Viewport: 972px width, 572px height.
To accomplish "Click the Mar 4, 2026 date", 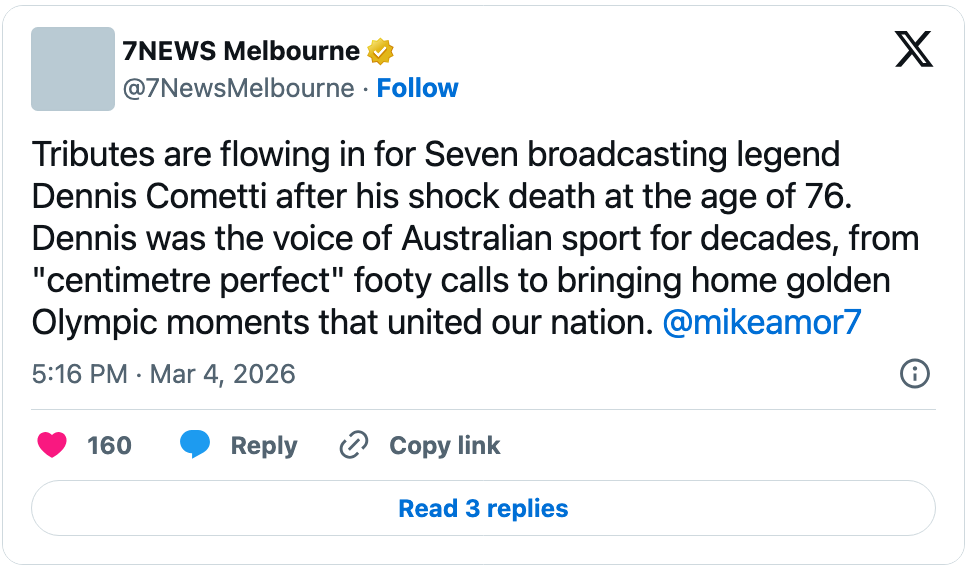I will coord(222,375).
